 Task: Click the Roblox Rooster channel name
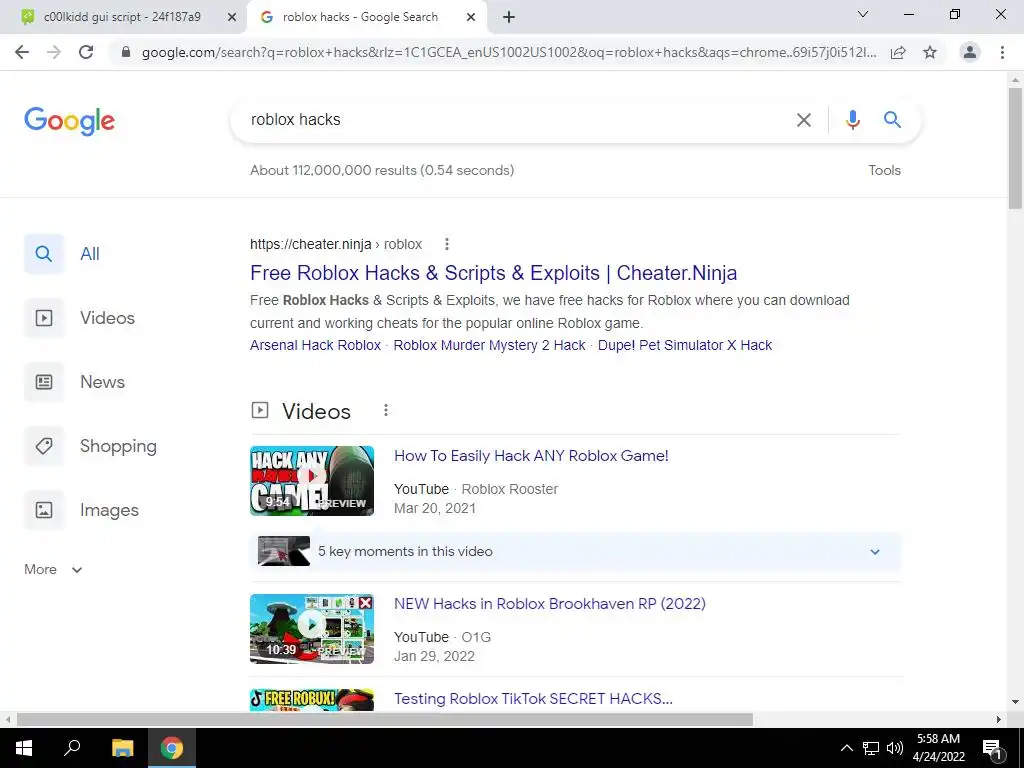point(509,489)
